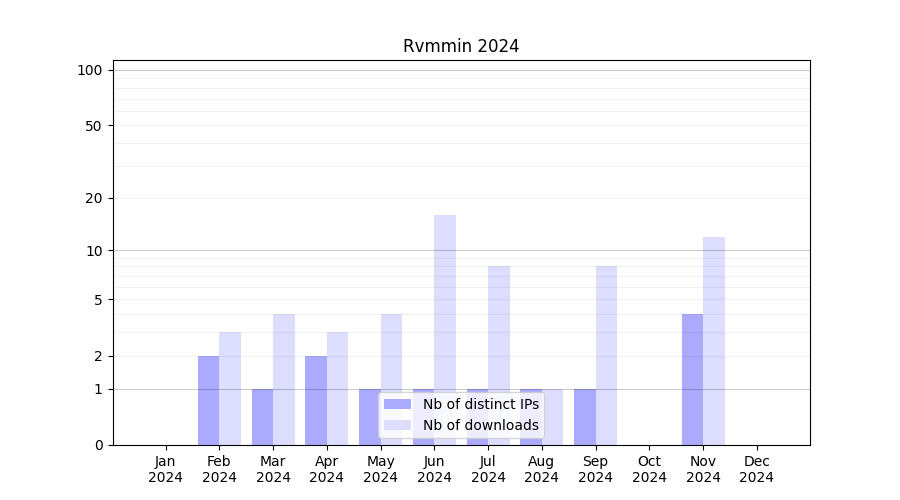Select the September distinct IPs bar
The height and width of the screenshot is (500, 900).
pyautogui.click(x=585, y=417)
